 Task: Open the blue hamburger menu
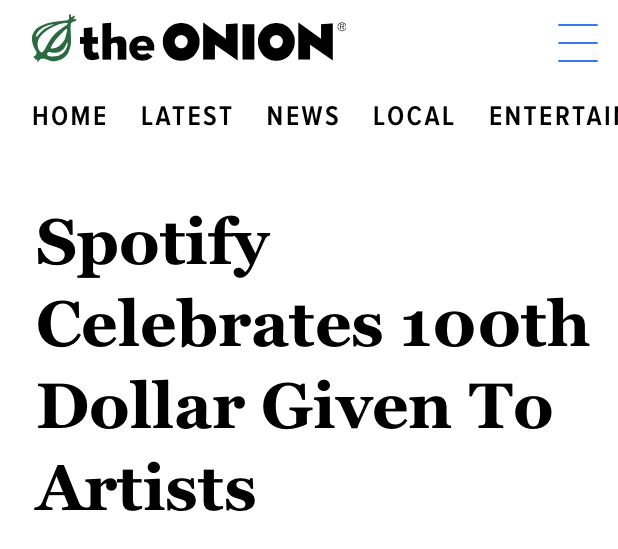tap(577, 43)
